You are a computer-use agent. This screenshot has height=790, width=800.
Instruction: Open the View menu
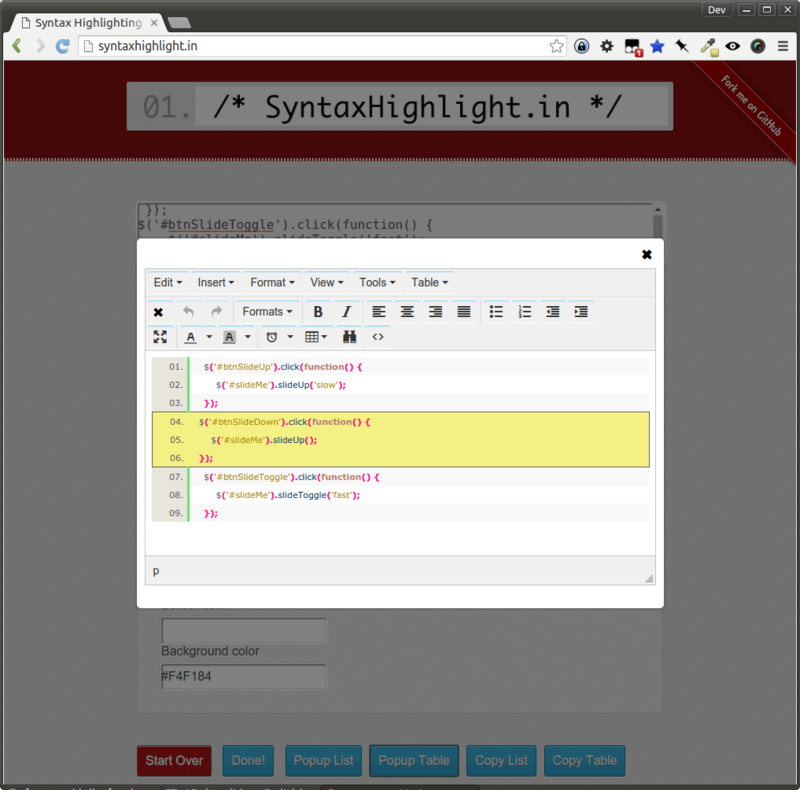(327, 282)
